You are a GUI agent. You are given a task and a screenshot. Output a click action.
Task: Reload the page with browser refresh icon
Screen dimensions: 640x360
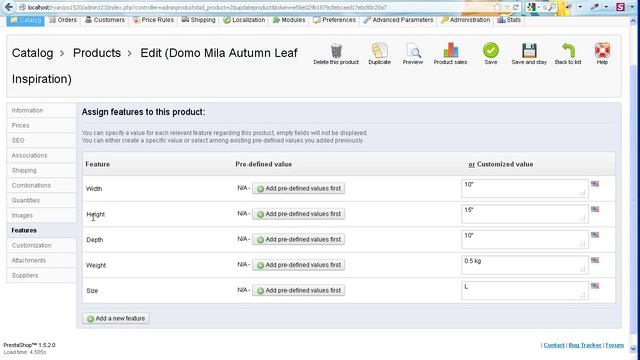(x=516, y=7)
